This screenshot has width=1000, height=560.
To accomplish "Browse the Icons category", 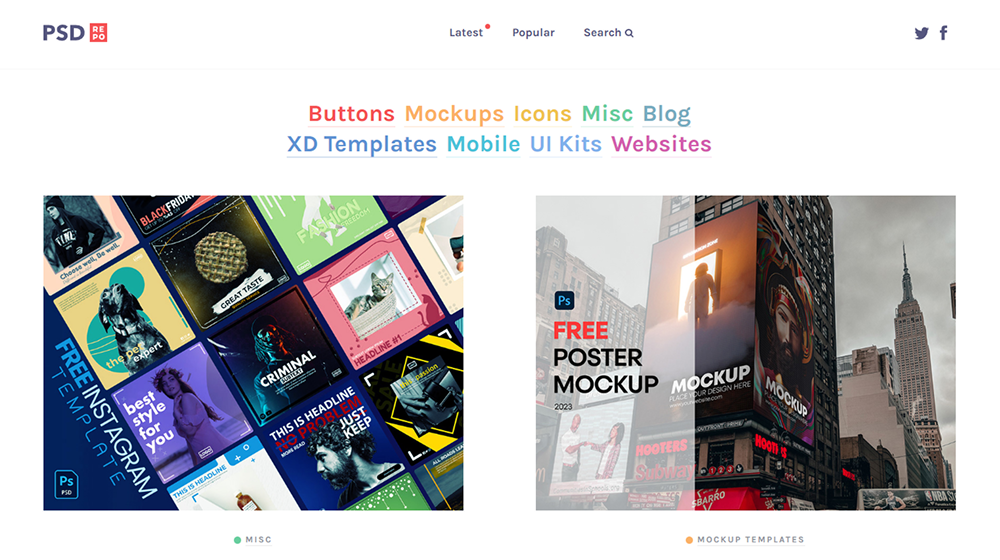I will [543, 114].
